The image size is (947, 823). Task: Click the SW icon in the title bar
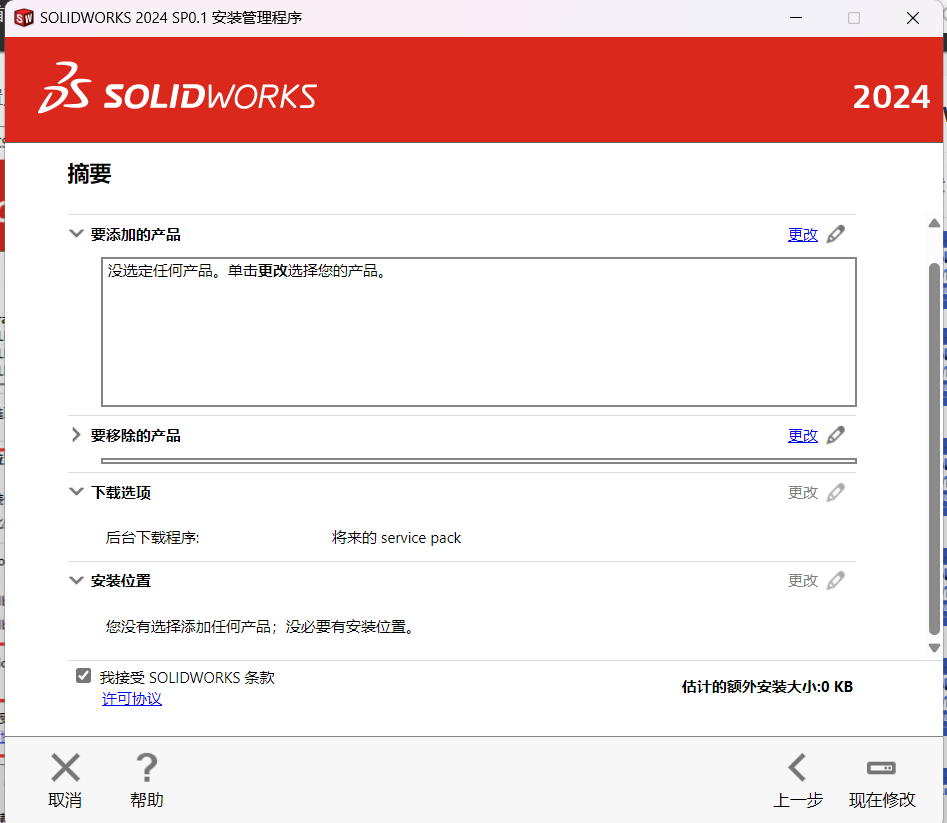point(22,17)
